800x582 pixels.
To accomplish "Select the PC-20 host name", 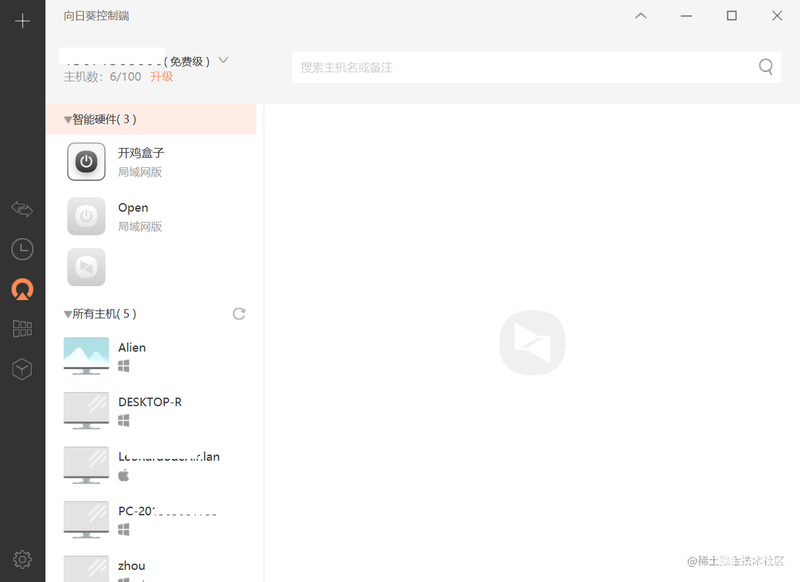I will [167, 511].
